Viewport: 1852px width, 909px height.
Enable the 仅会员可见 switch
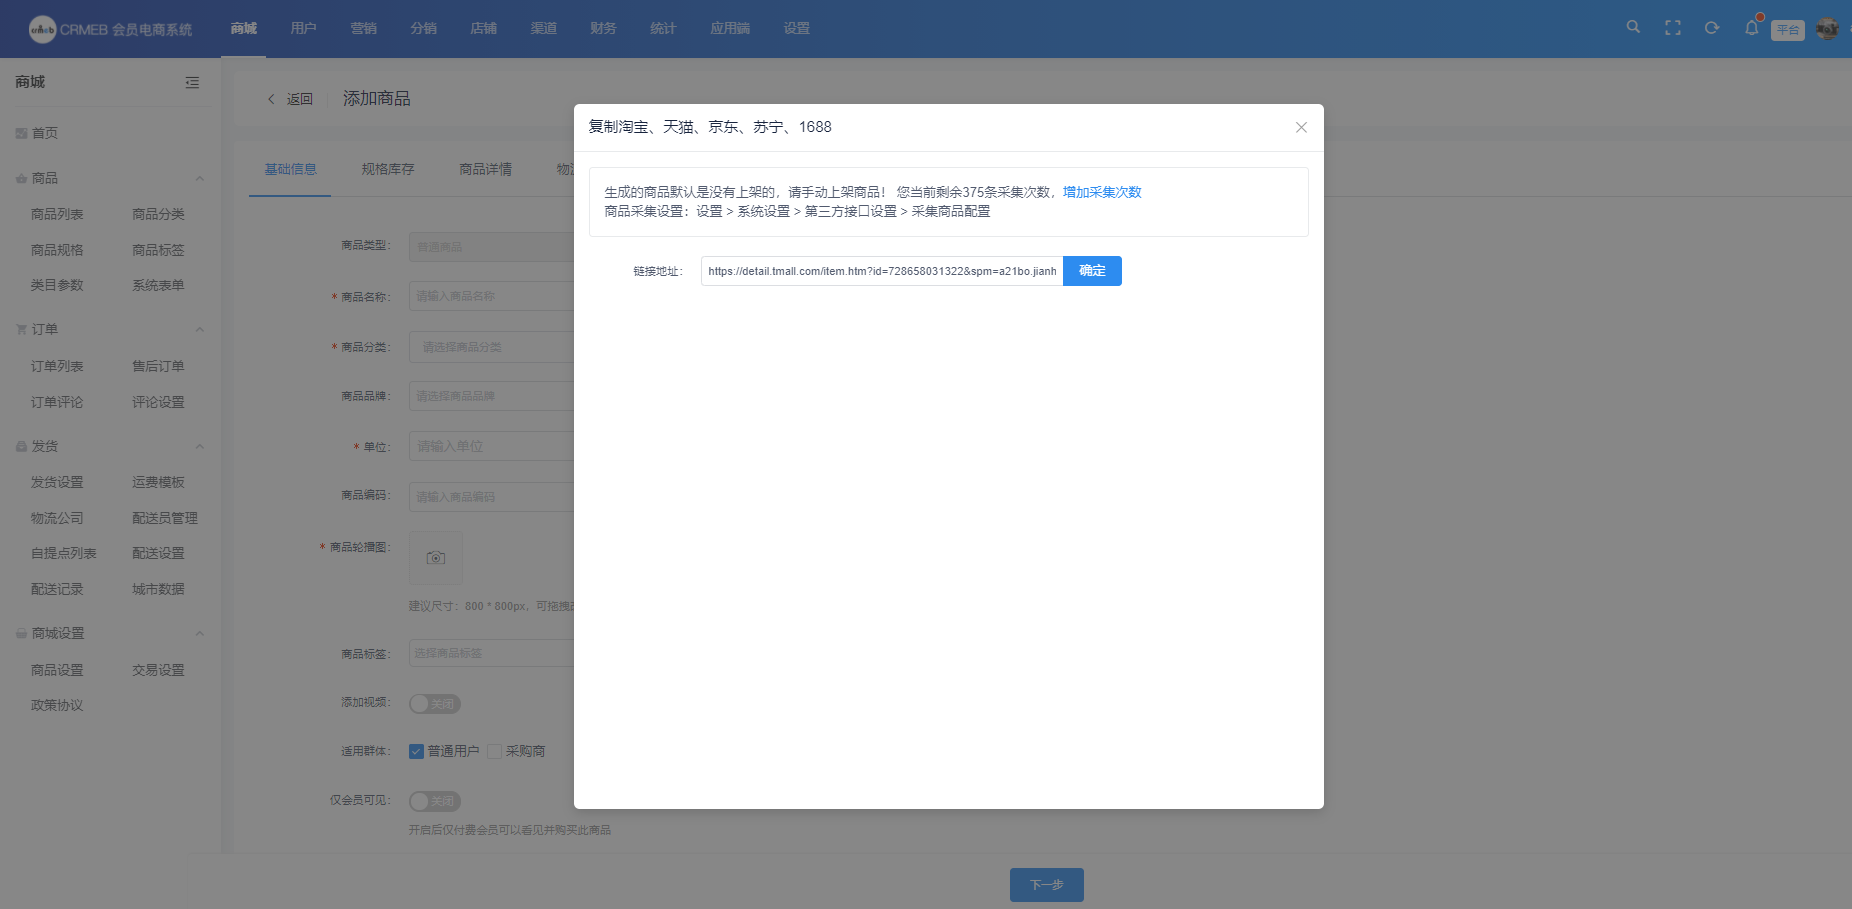[x=434, y=801]
